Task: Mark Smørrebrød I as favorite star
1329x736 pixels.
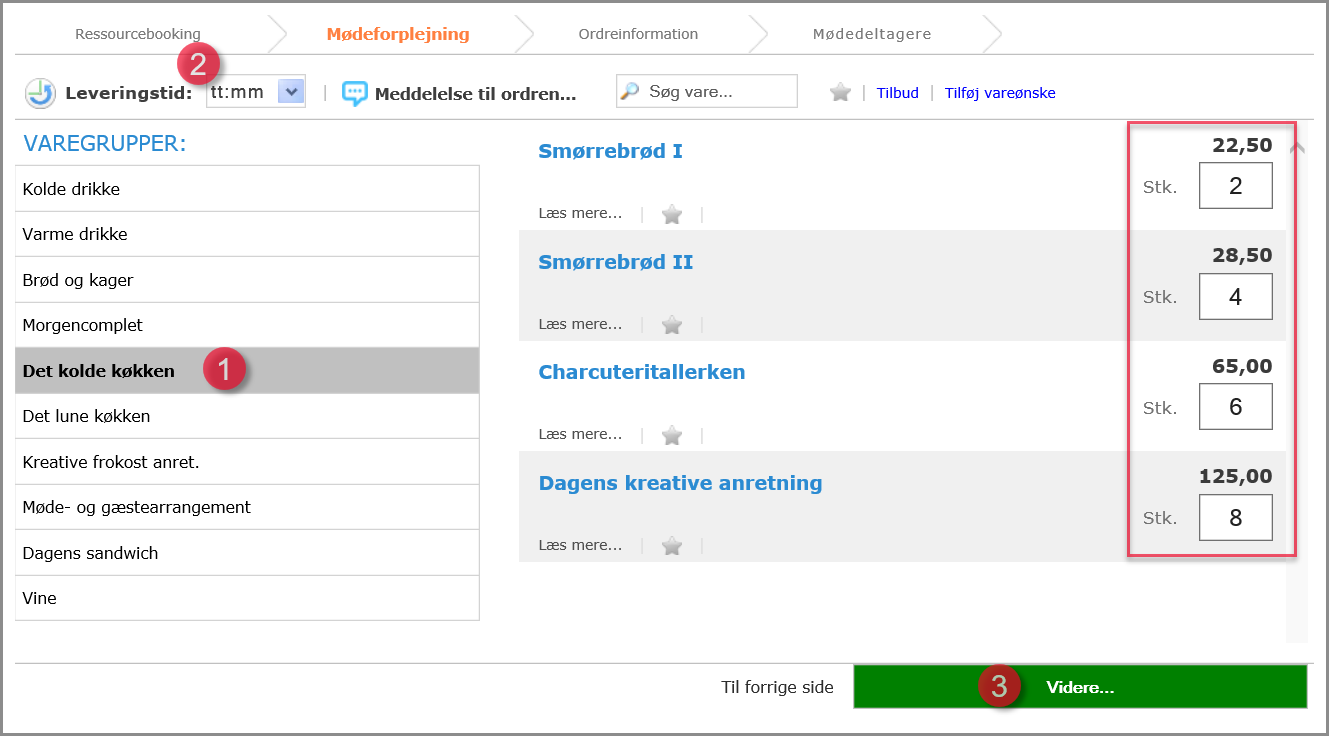Action: click(x=672, y=214)
